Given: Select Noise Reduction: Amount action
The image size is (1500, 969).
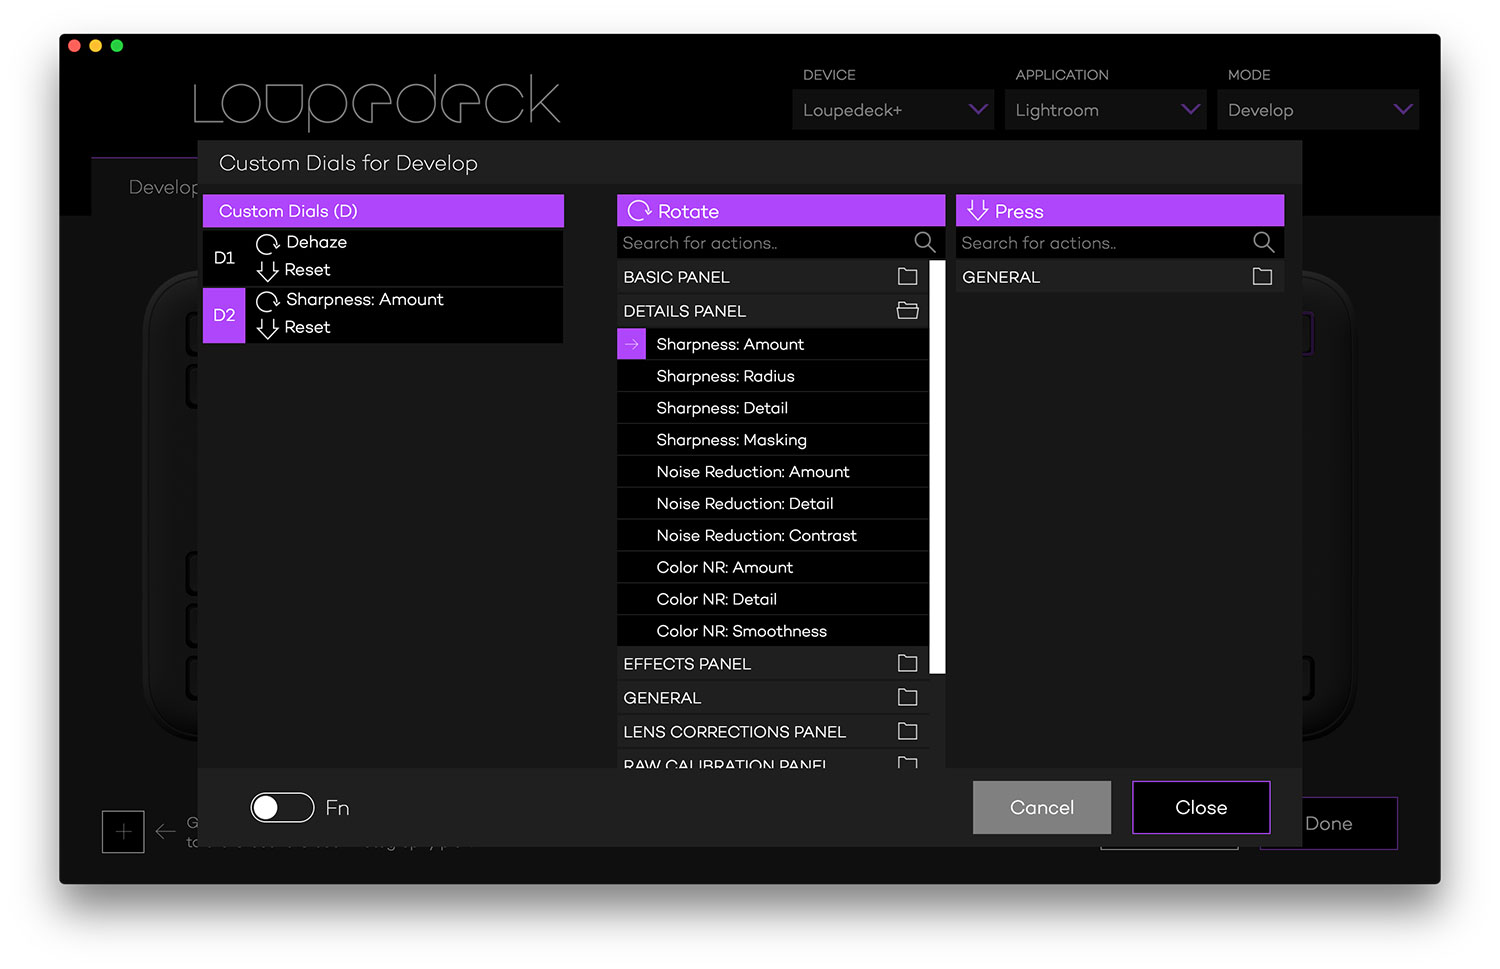Looking at the screenshot, I should 773,472.
